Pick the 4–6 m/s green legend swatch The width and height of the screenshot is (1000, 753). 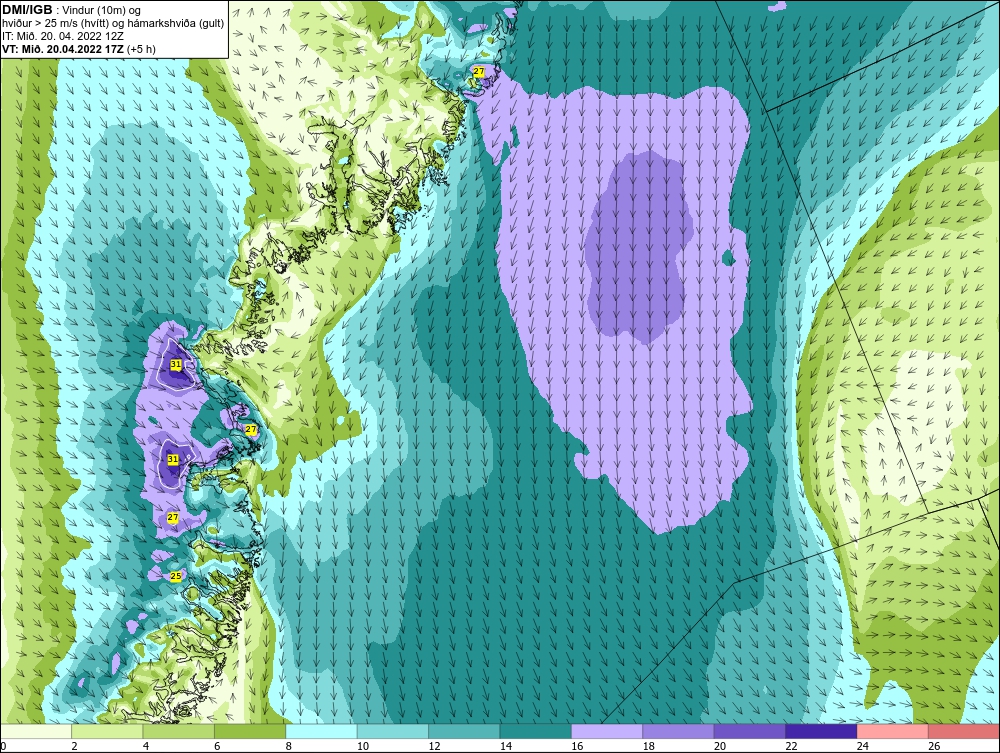pyautogui.click(x=179, y=731)
